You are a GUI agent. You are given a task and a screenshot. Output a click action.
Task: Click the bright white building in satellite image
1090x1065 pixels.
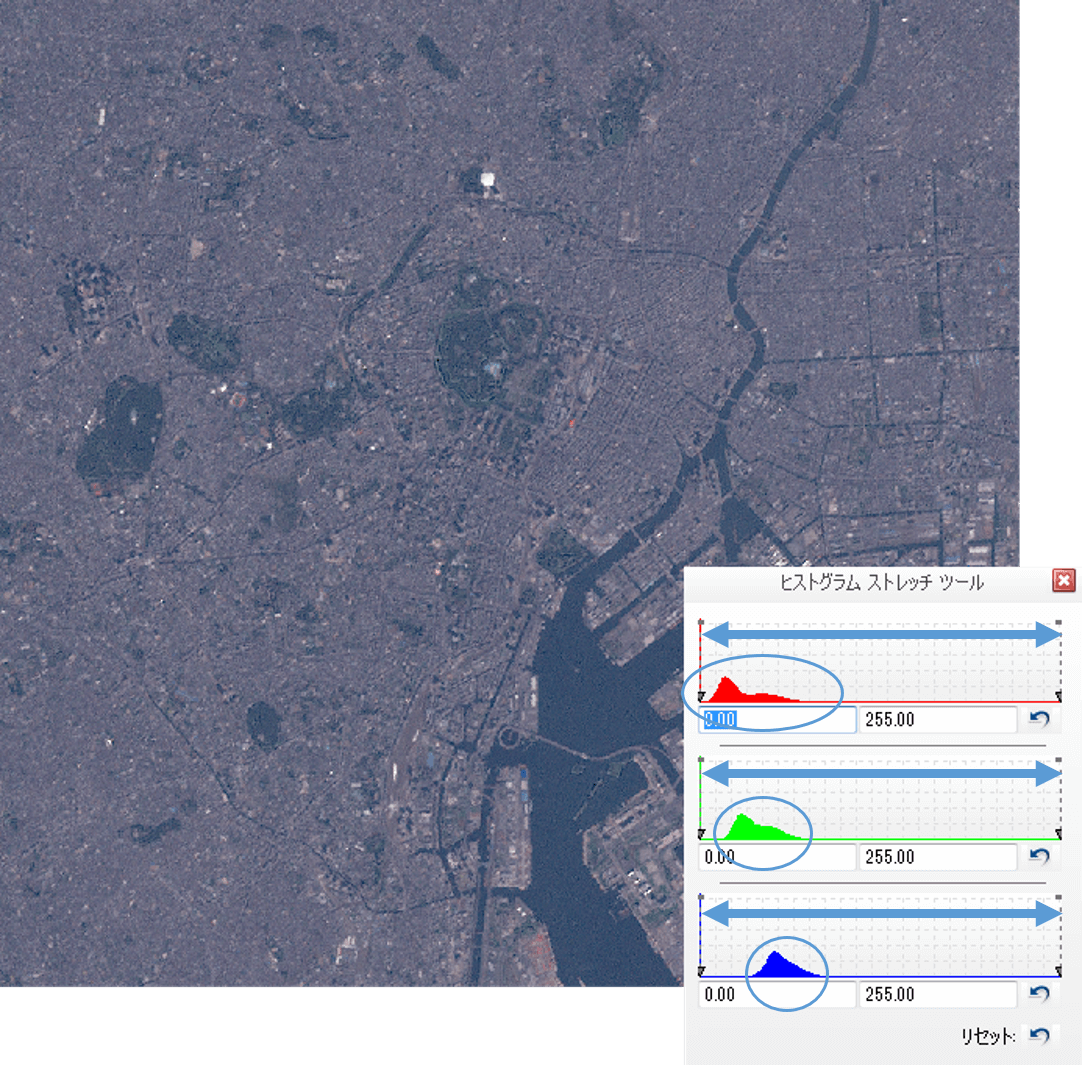click(488, 180)
